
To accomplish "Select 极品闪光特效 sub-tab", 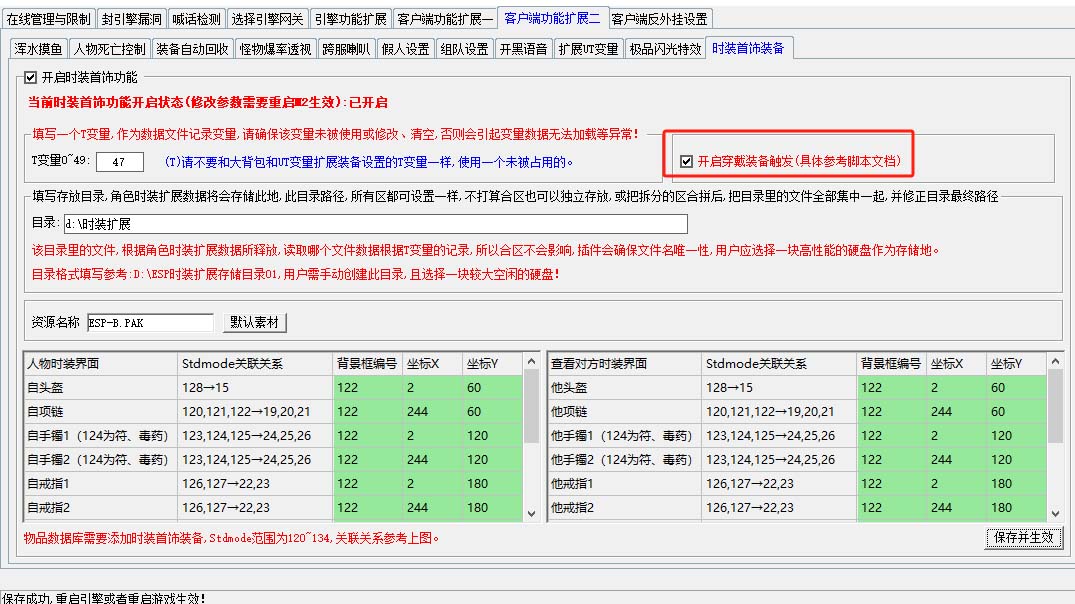I will pos(665,49).
